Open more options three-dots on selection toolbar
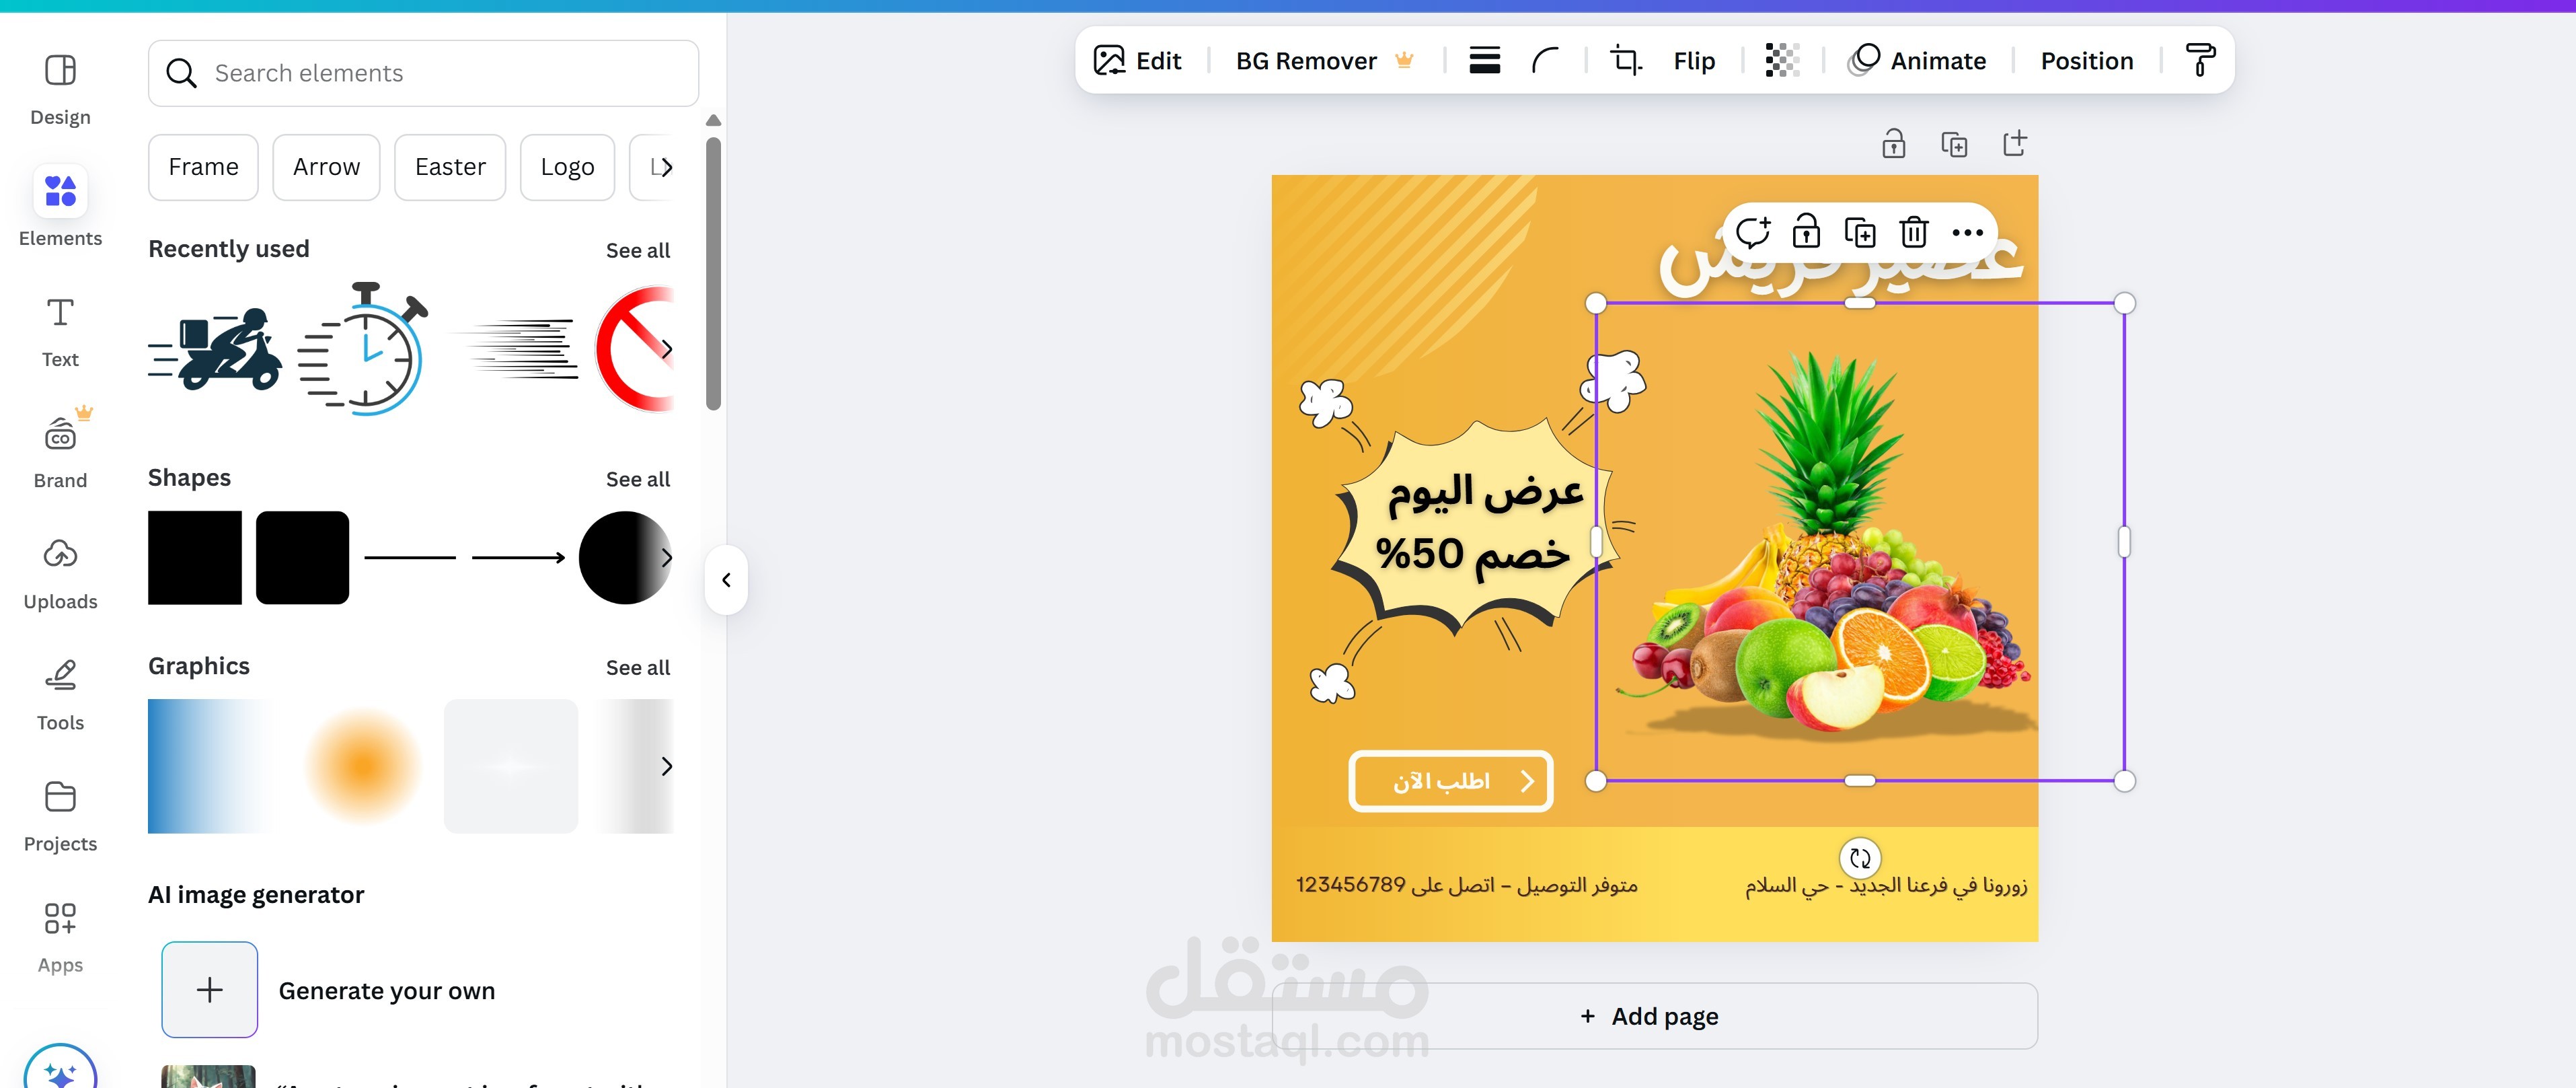This screenshot has width=2576, height=1088. (x=1967, y=233)
